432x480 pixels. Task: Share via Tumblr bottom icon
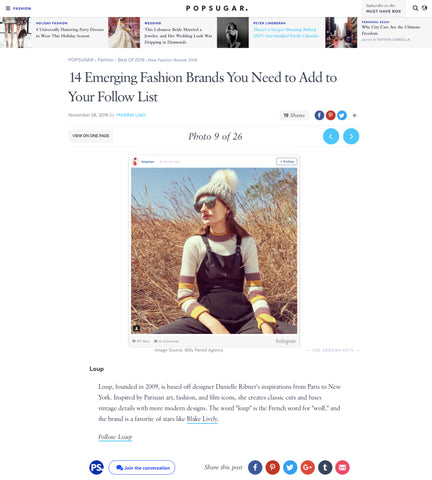point(325,467)
